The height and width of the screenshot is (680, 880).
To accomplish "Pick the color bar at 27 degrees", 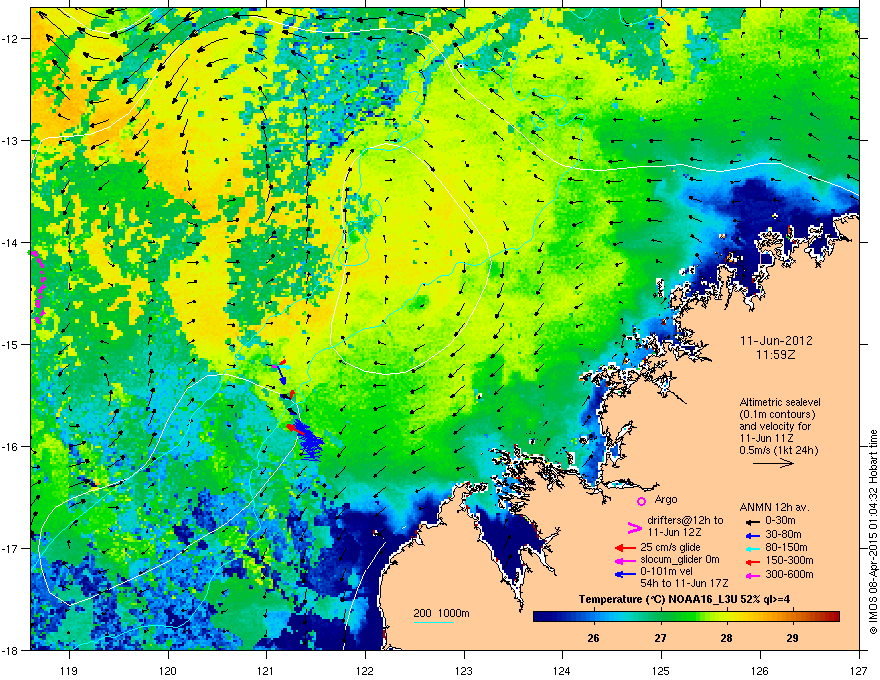I will [x=661, y=617].
